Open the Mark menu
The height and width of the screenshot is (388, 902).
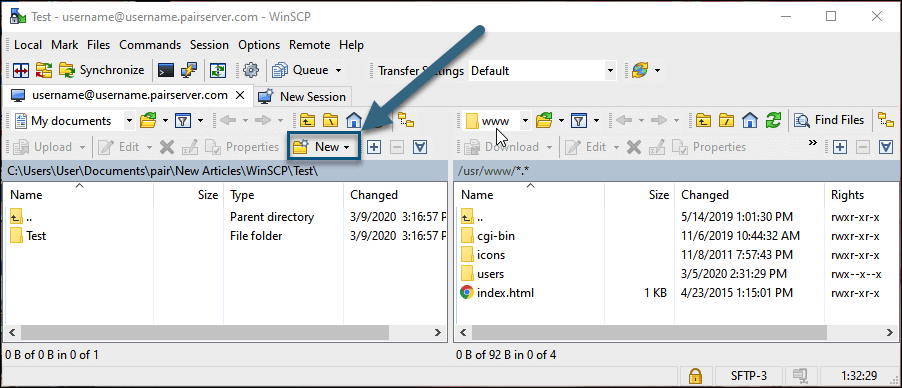pos(64,45)
